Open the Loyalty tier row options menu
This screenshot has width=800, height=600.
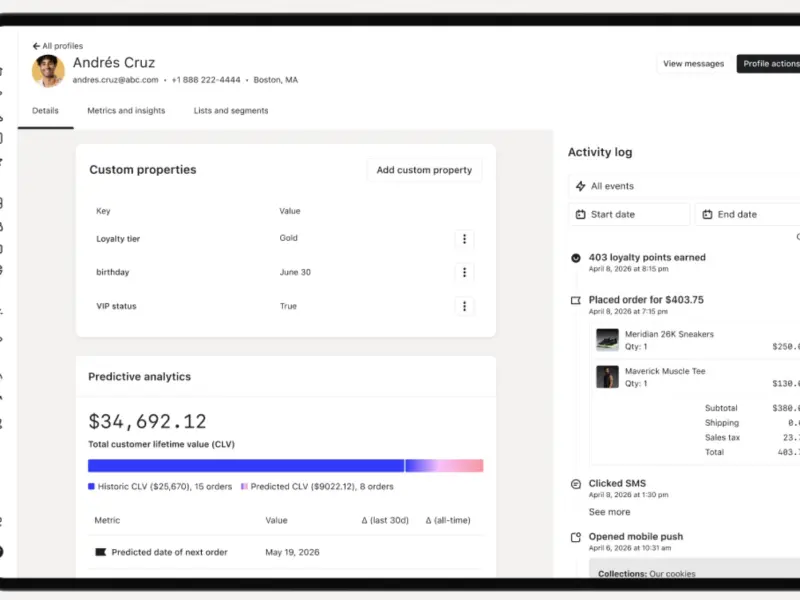click(464, 239)
